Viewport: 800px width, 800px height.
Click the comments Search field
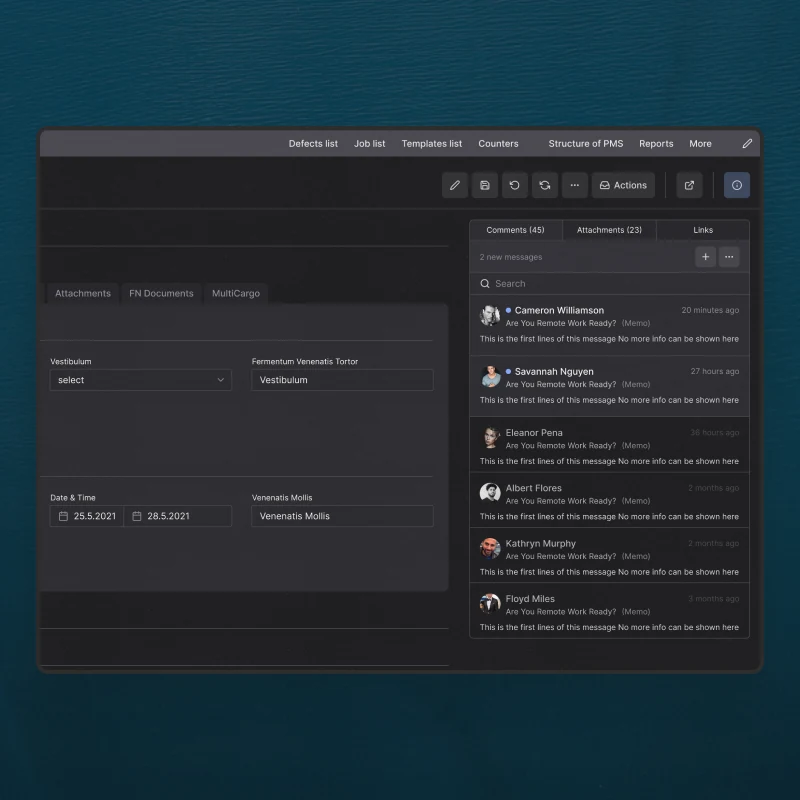[x=609, y=284]
